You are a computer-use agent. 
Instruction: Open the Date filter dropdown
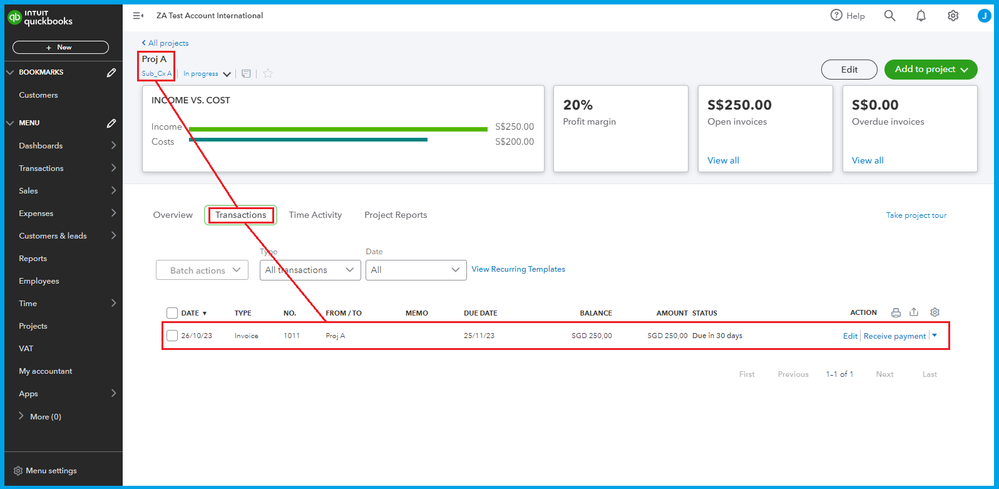click(x=416, y=270)
